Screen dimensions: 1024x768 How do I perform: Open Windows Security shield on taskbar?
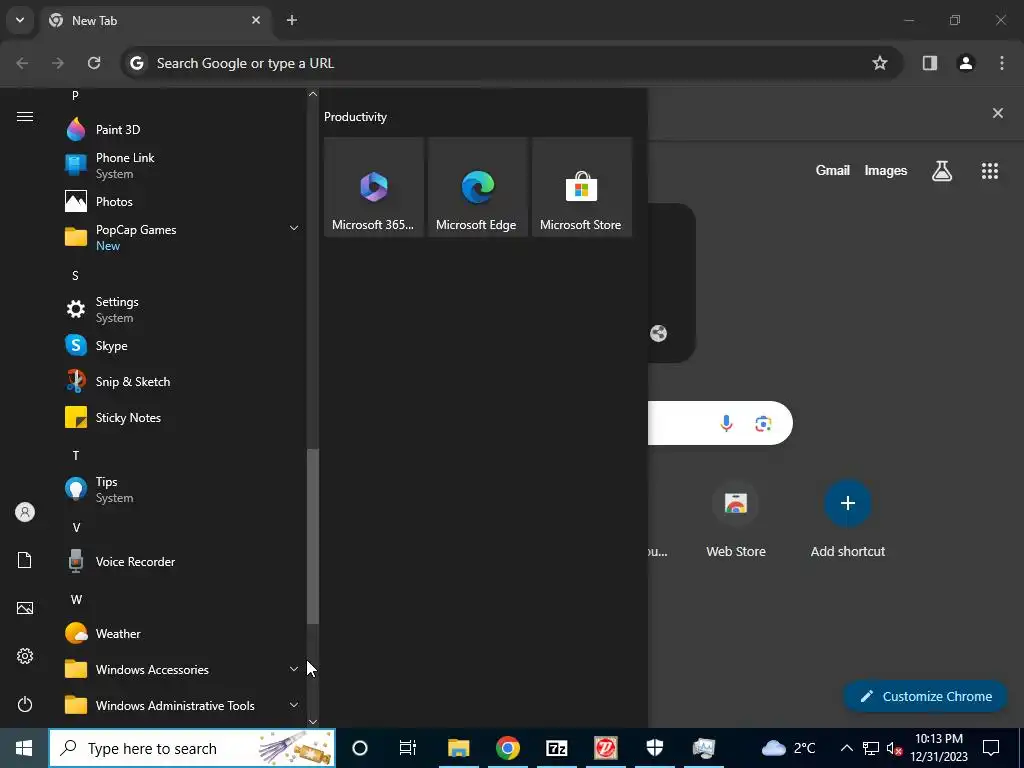654,748
